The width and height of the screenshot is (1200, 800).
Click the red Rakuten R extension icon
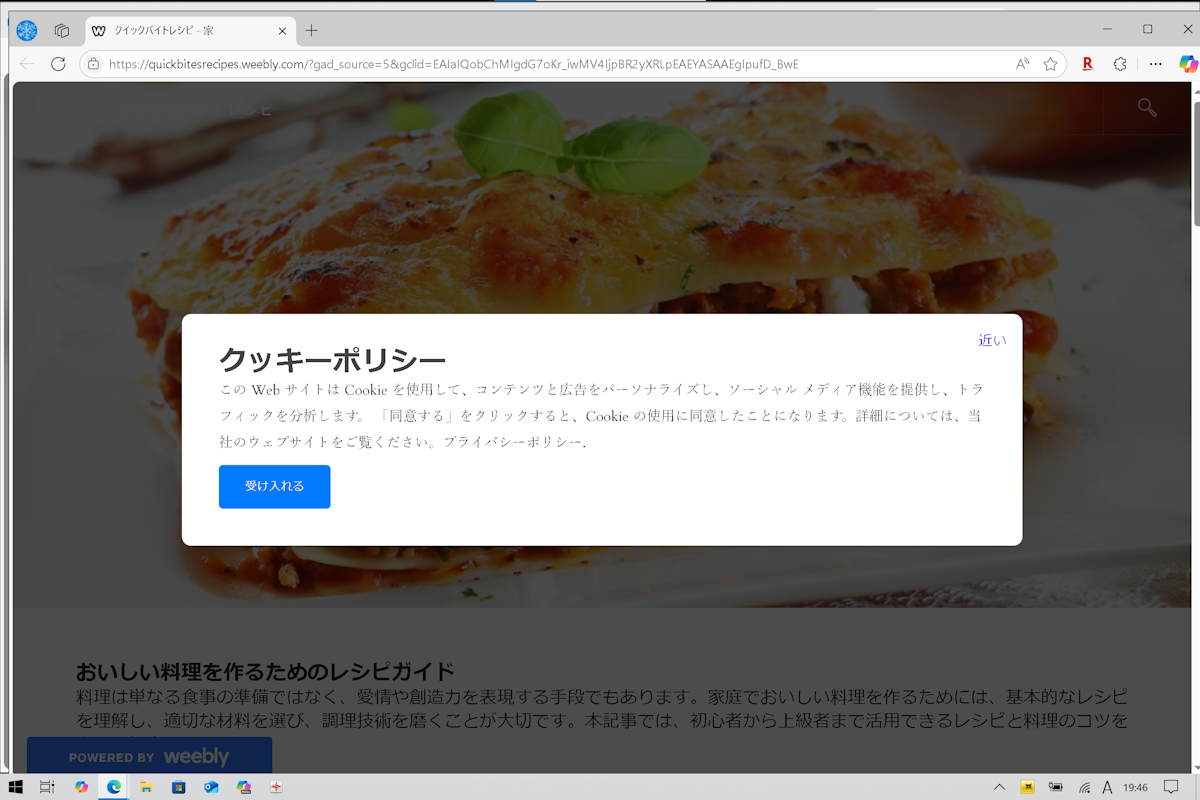point(1087,64)
